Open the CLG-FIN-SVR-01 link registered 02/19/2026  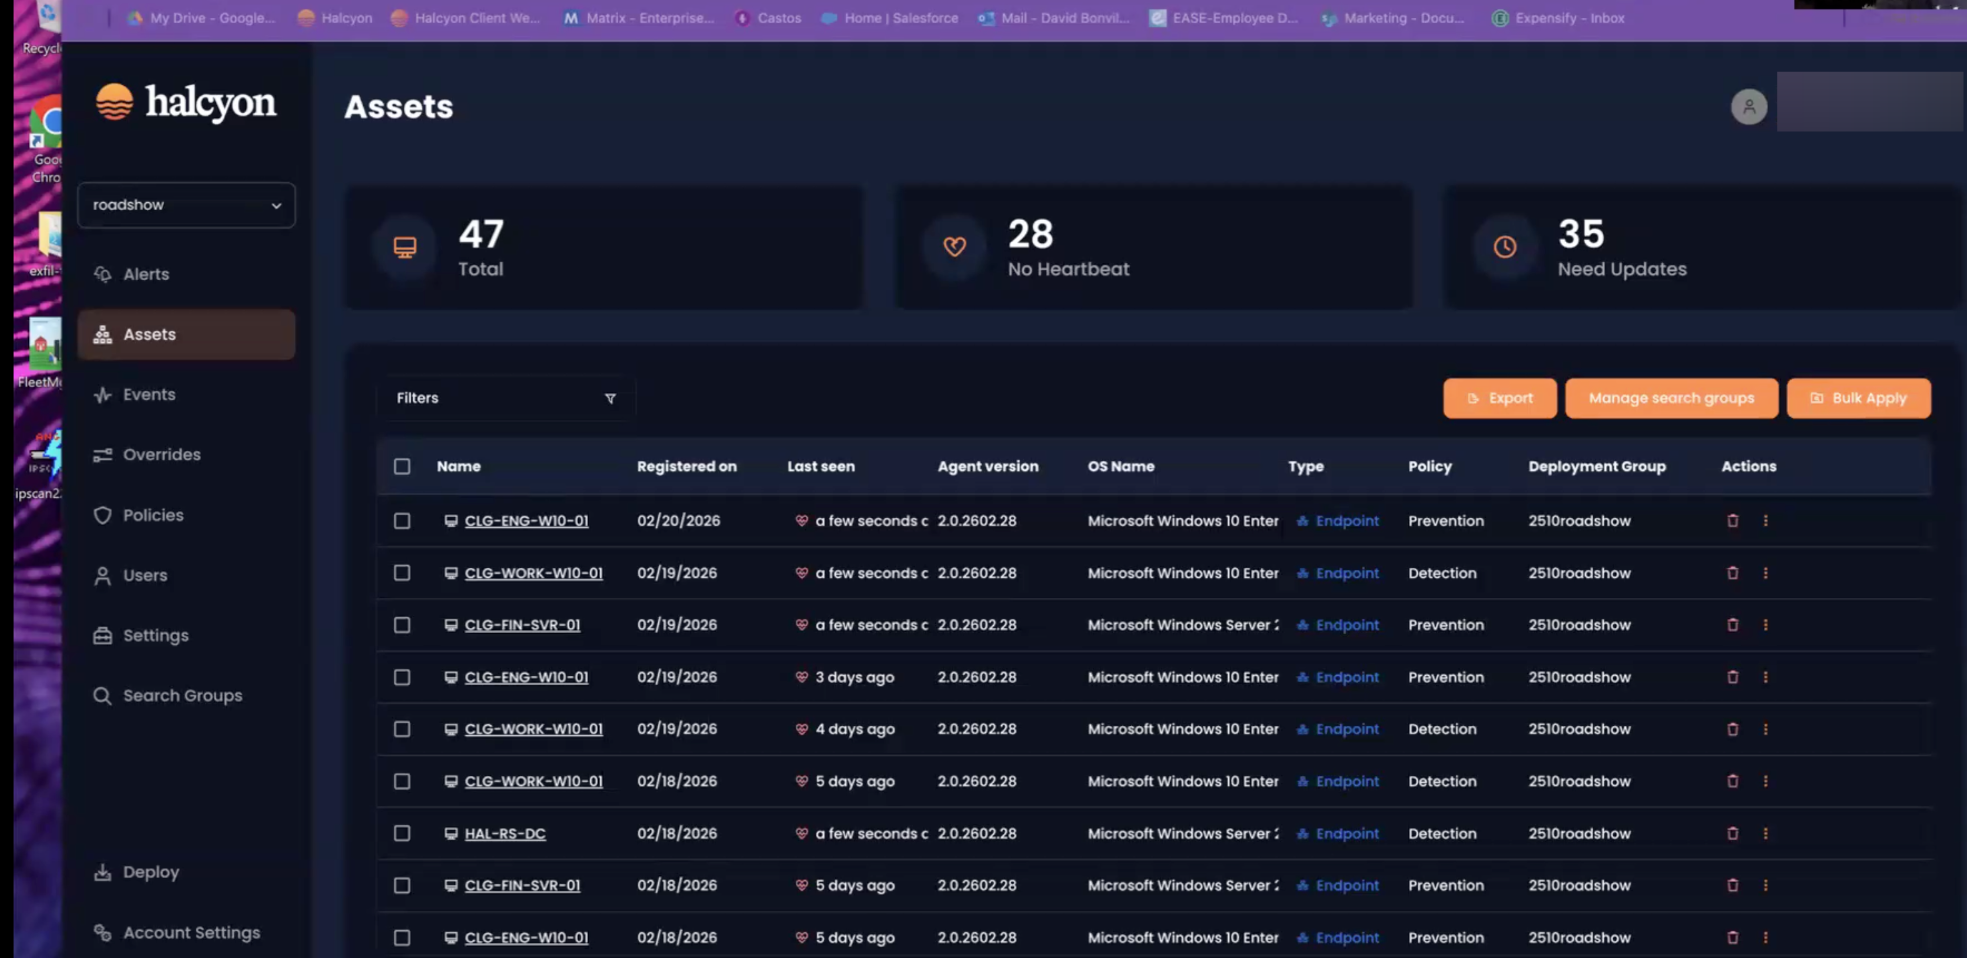(522, 625)
